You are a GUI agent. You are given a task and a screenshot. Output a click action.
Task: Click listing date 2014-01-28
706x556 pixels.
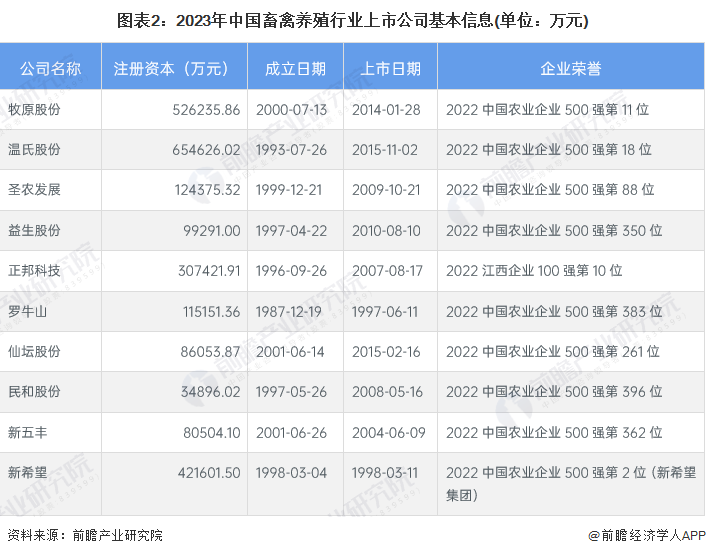(386, 110)
